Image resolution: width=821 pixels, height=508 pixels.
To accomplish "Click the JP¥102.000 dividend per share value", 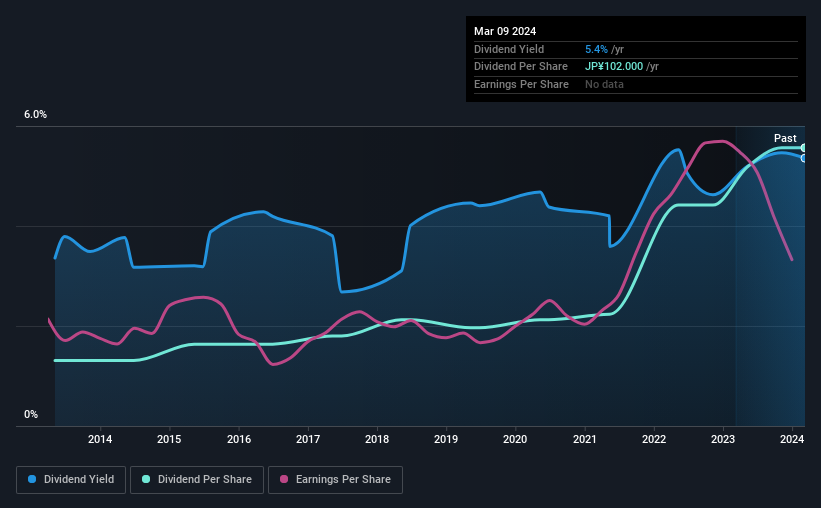I will click(x=614, y=67).
